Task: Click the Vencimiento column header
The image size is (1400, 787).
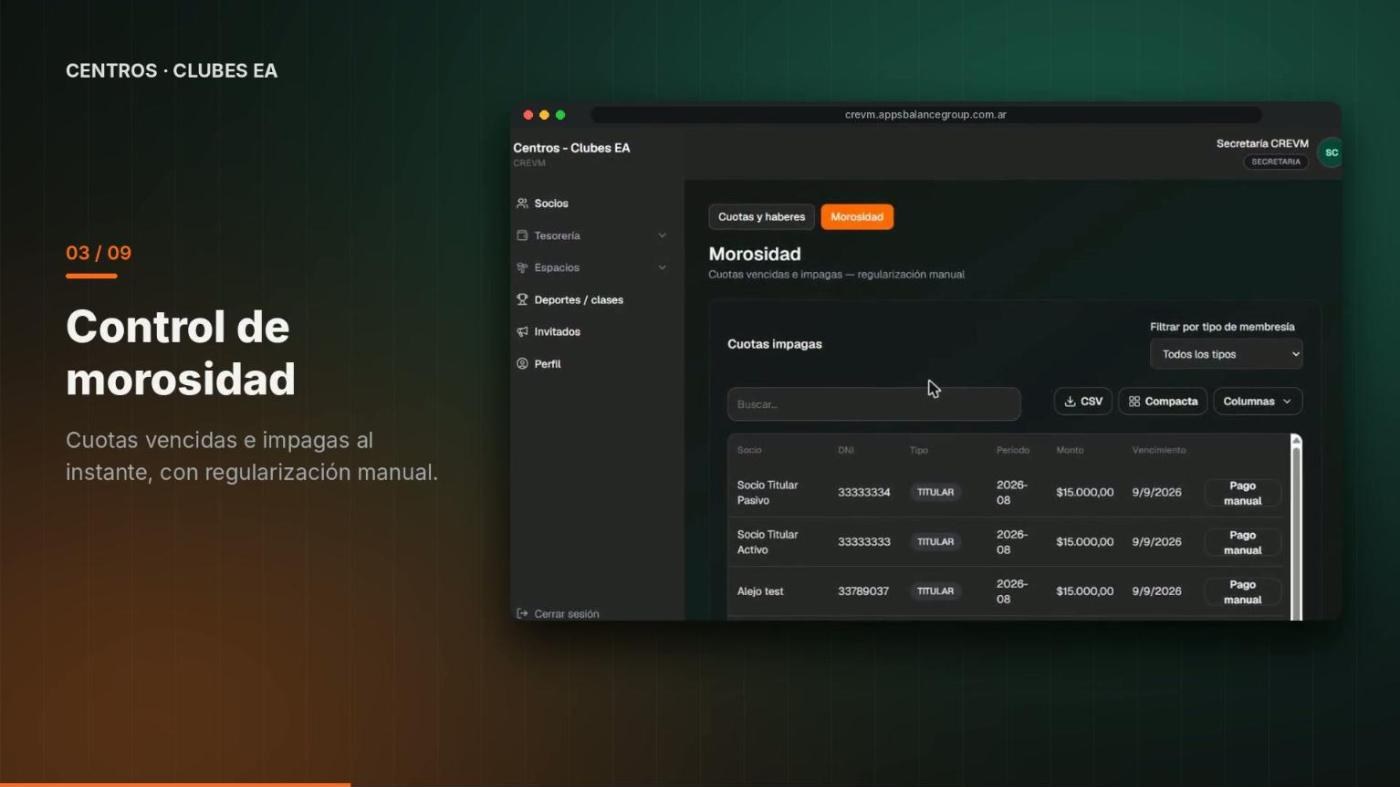Action: [x=1159, y=450]
